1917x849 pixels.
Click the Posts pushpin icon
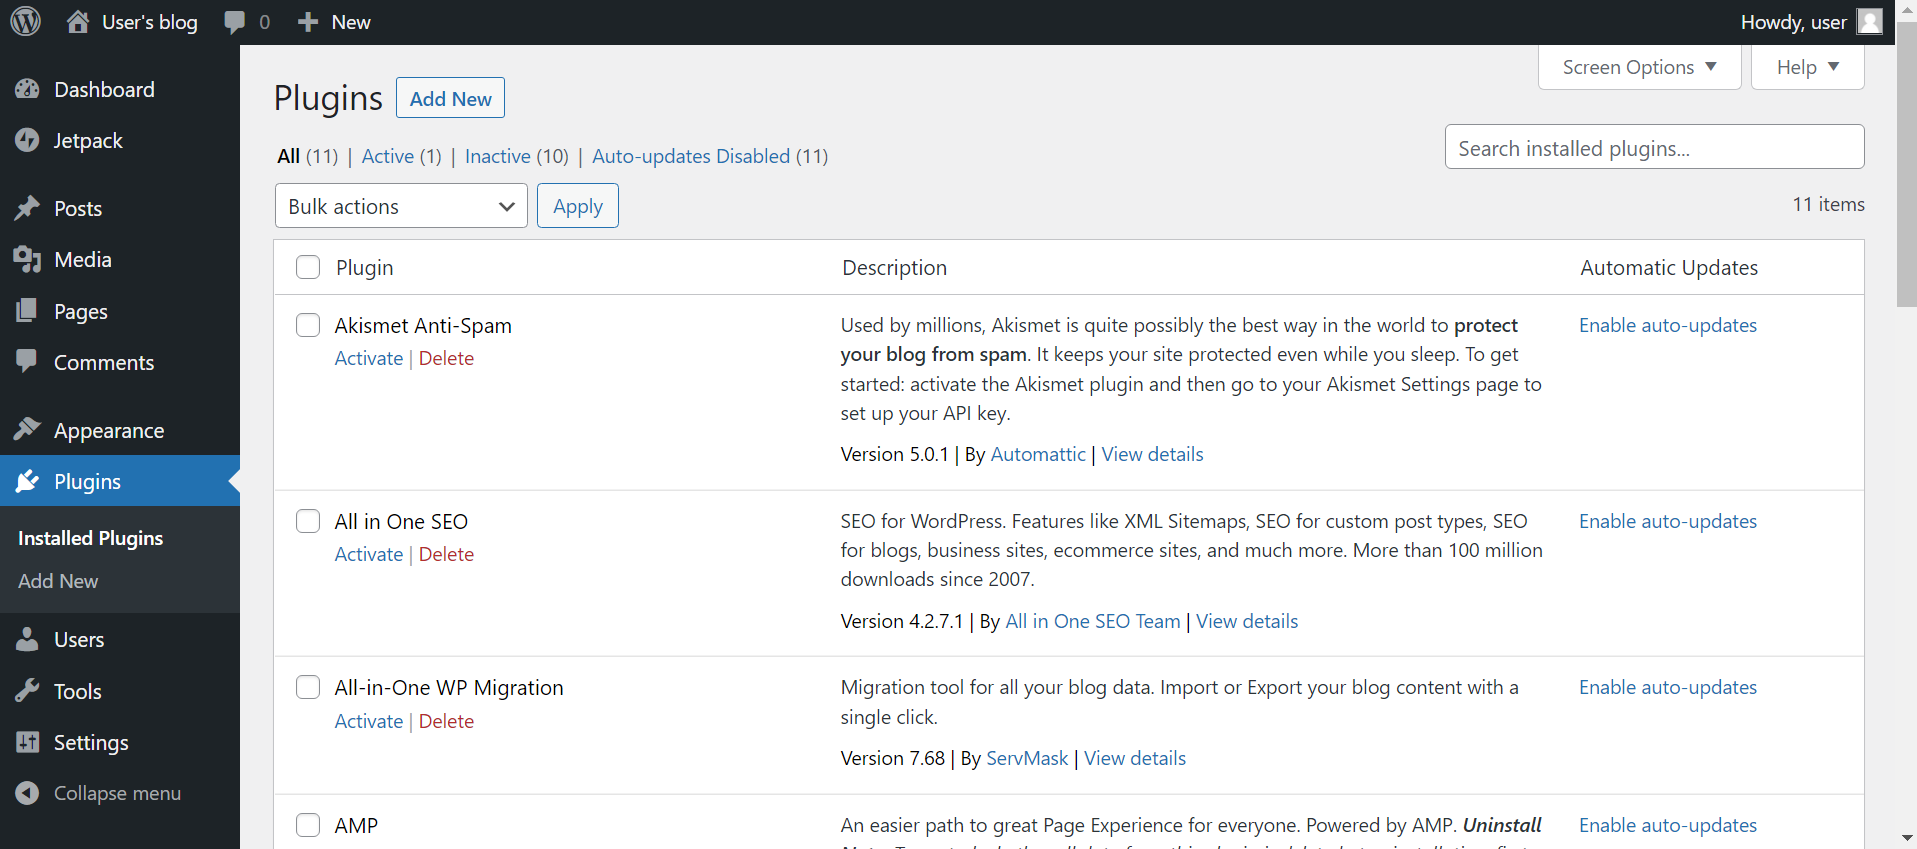[27, 208]
